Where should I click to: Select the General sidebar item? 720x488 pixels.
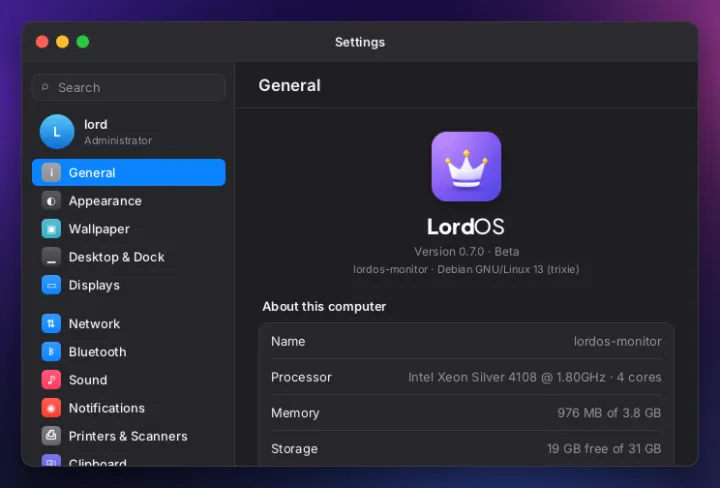pos(129,173)
